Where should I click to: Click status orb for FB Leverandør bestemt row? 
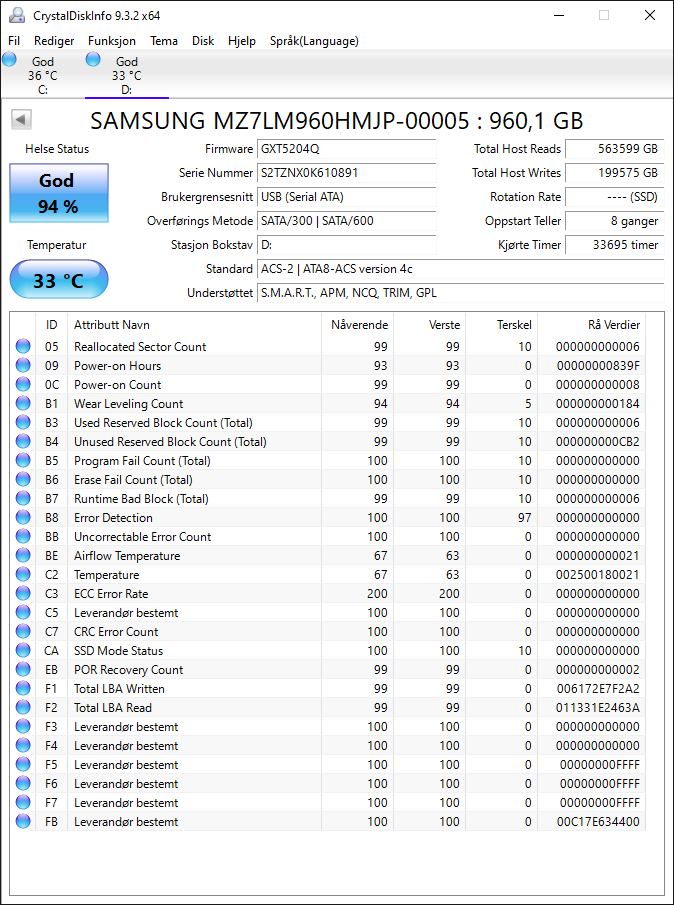click(x=23, y=822)
